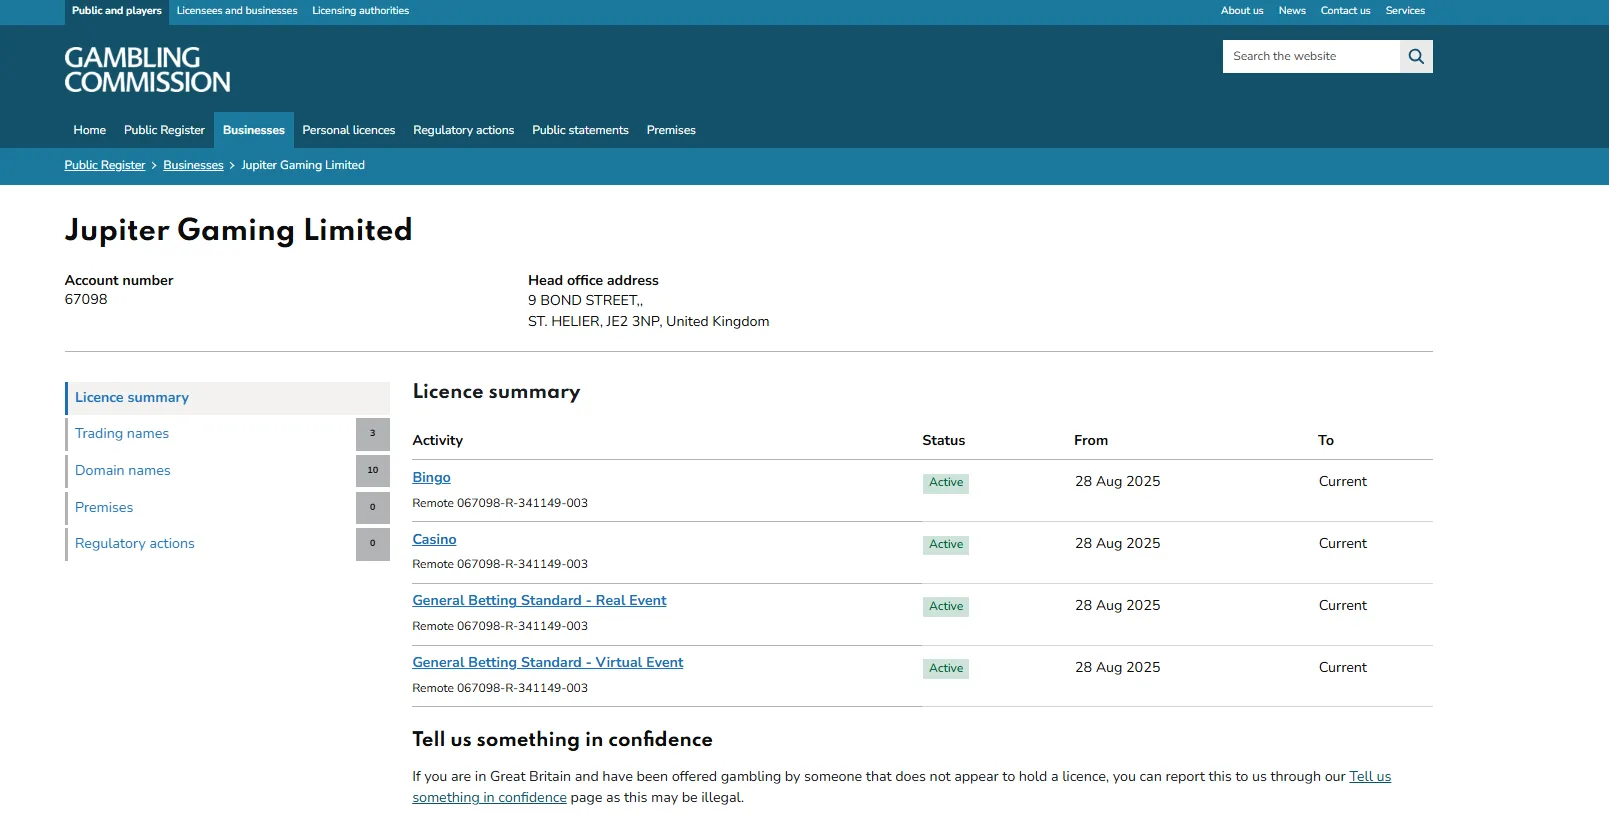Open Trading names side menu item
1609x832 pixels.
click(x=122, y=434)
